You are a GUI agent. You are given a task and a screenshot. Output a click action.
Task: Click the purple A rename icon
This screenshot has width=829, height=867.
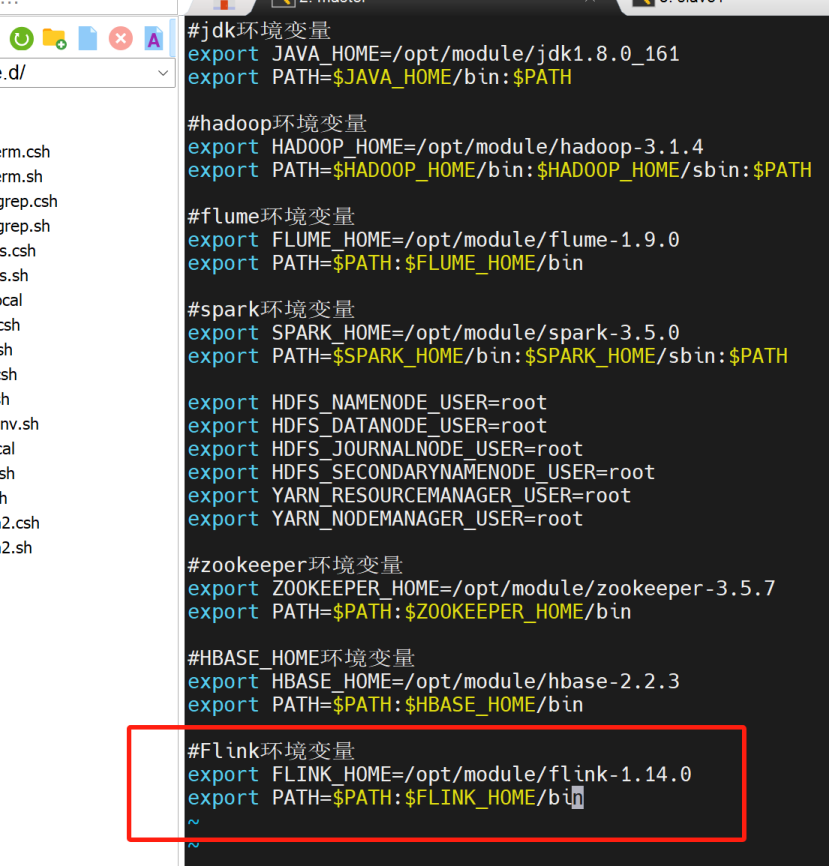153,39
